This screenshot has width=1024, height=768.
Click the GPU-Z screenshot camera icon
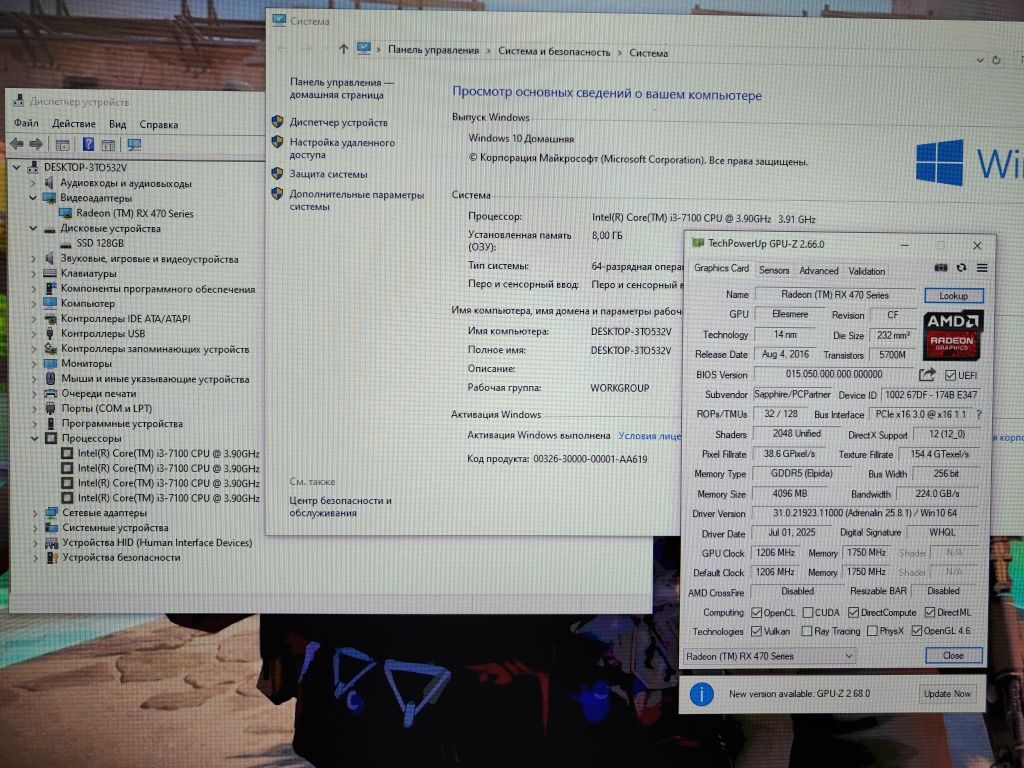(x=940, y=268)
